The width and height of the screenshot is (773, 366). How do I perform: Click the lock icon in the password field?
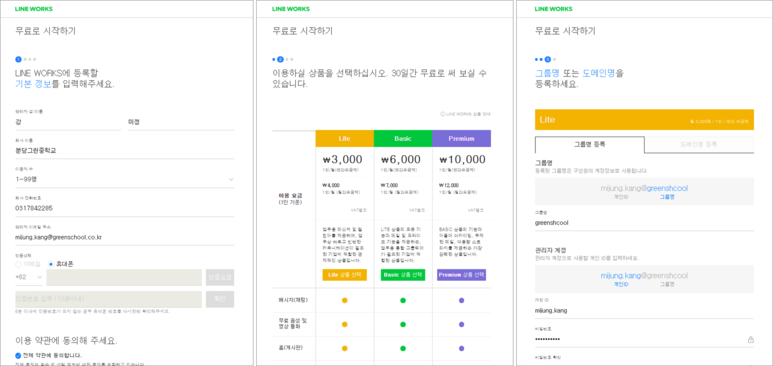[x=750, y=339]
